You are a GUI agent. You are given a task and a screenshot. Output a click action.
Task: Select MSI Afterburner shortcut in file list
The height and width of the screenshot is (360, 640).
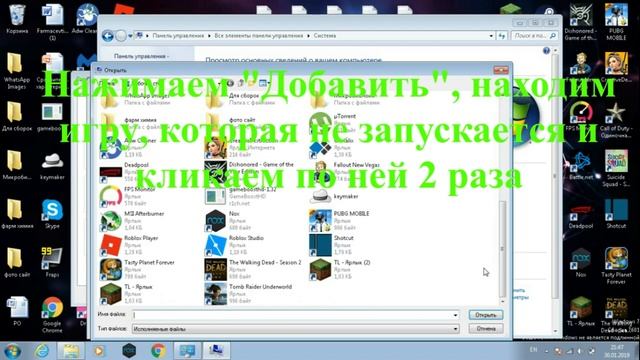[x=132, y=221]
